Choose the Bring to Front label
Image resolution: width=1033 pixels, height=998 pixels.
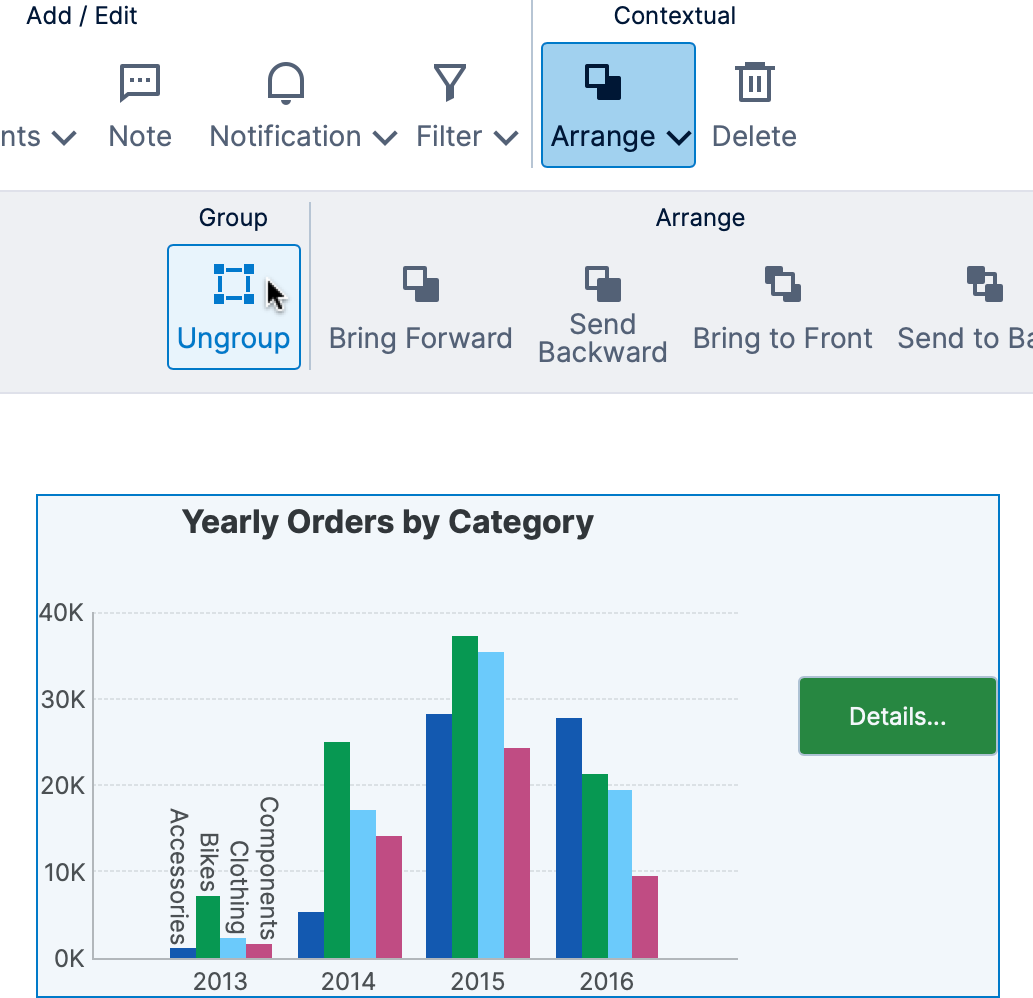[x=782, y=338]
